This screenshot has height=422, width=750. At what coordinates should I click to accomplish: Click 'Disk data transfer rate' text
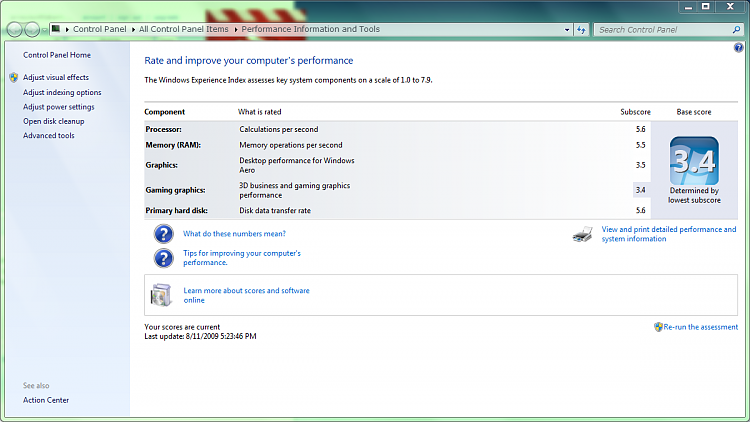point(275,211)
